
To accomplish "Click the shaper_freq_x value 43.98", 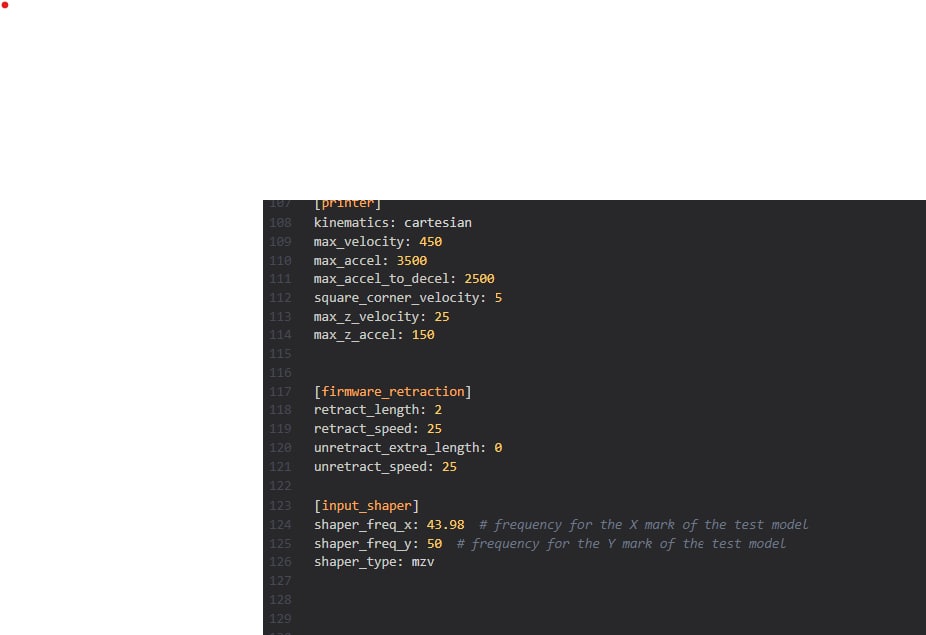I will pos(445,525).
